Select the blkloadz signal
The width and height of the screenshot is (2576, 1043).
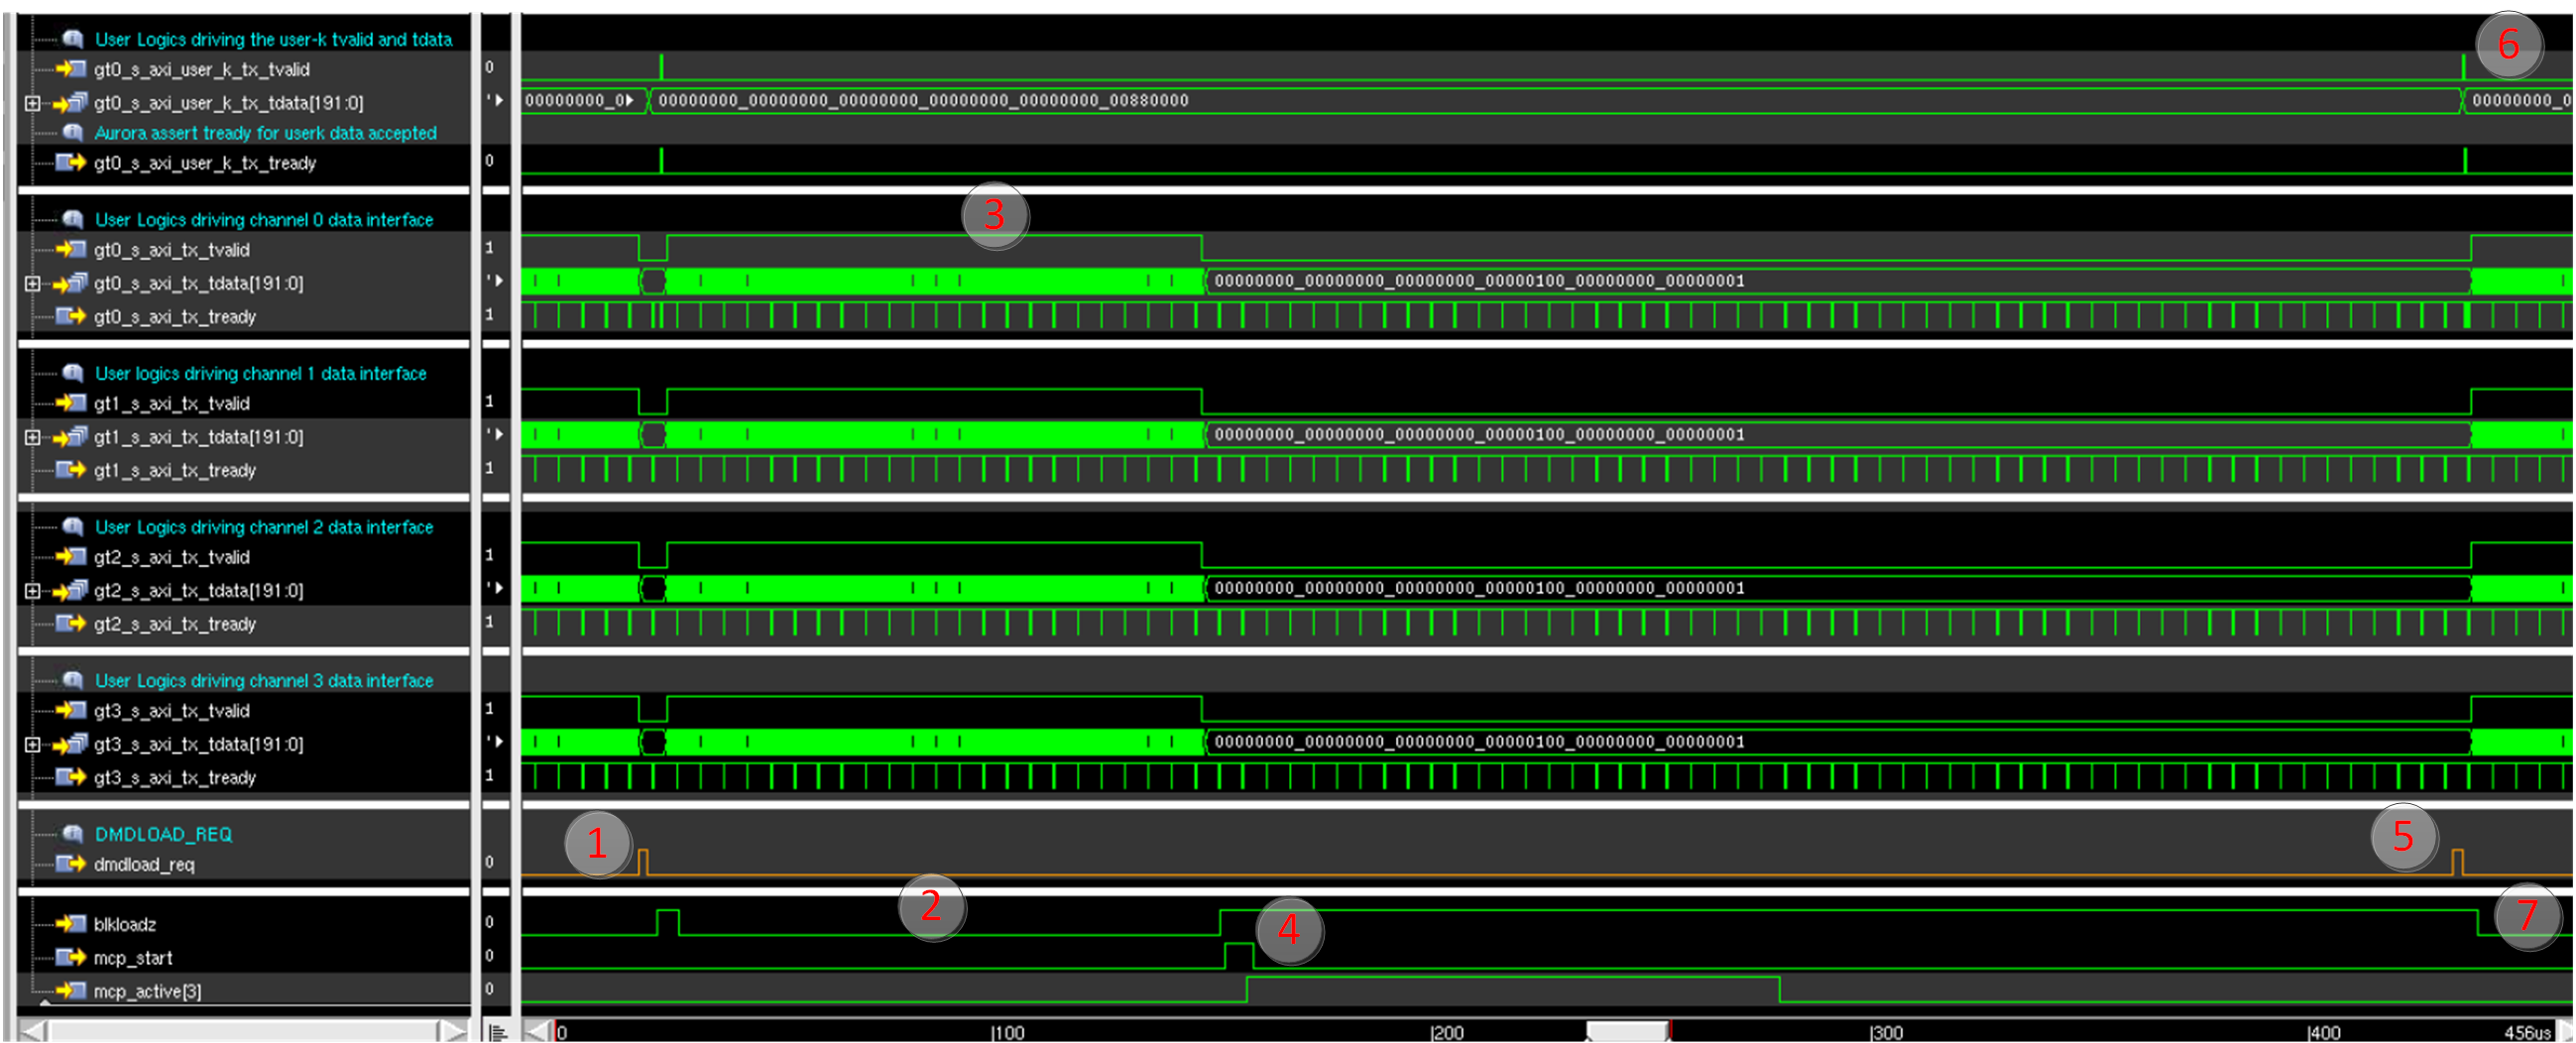point(124,925)
